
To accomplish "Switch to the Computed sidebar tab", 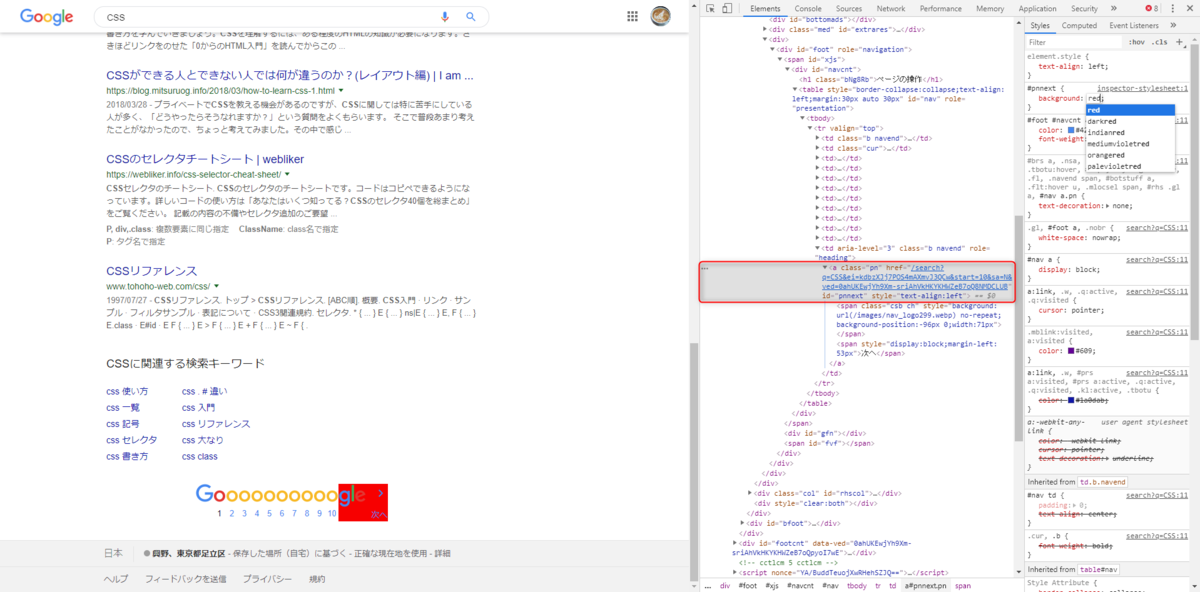I will 1079,25.
